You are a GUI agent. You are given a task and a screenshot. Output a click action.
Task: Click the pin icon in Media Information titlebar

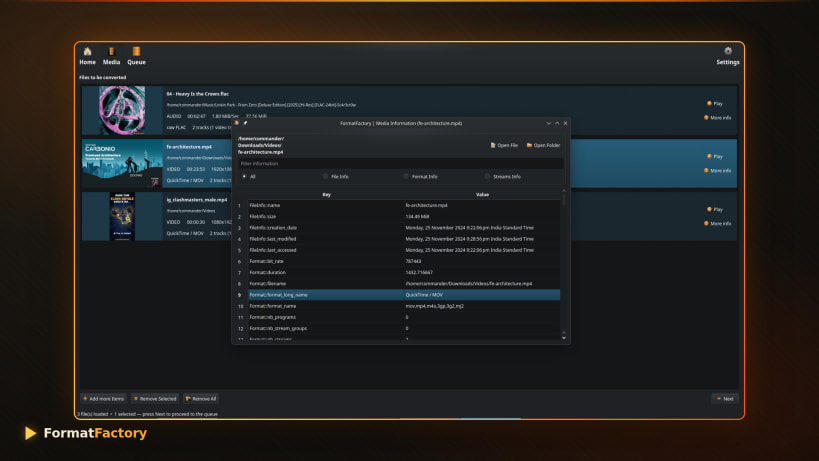click(245, 123)
